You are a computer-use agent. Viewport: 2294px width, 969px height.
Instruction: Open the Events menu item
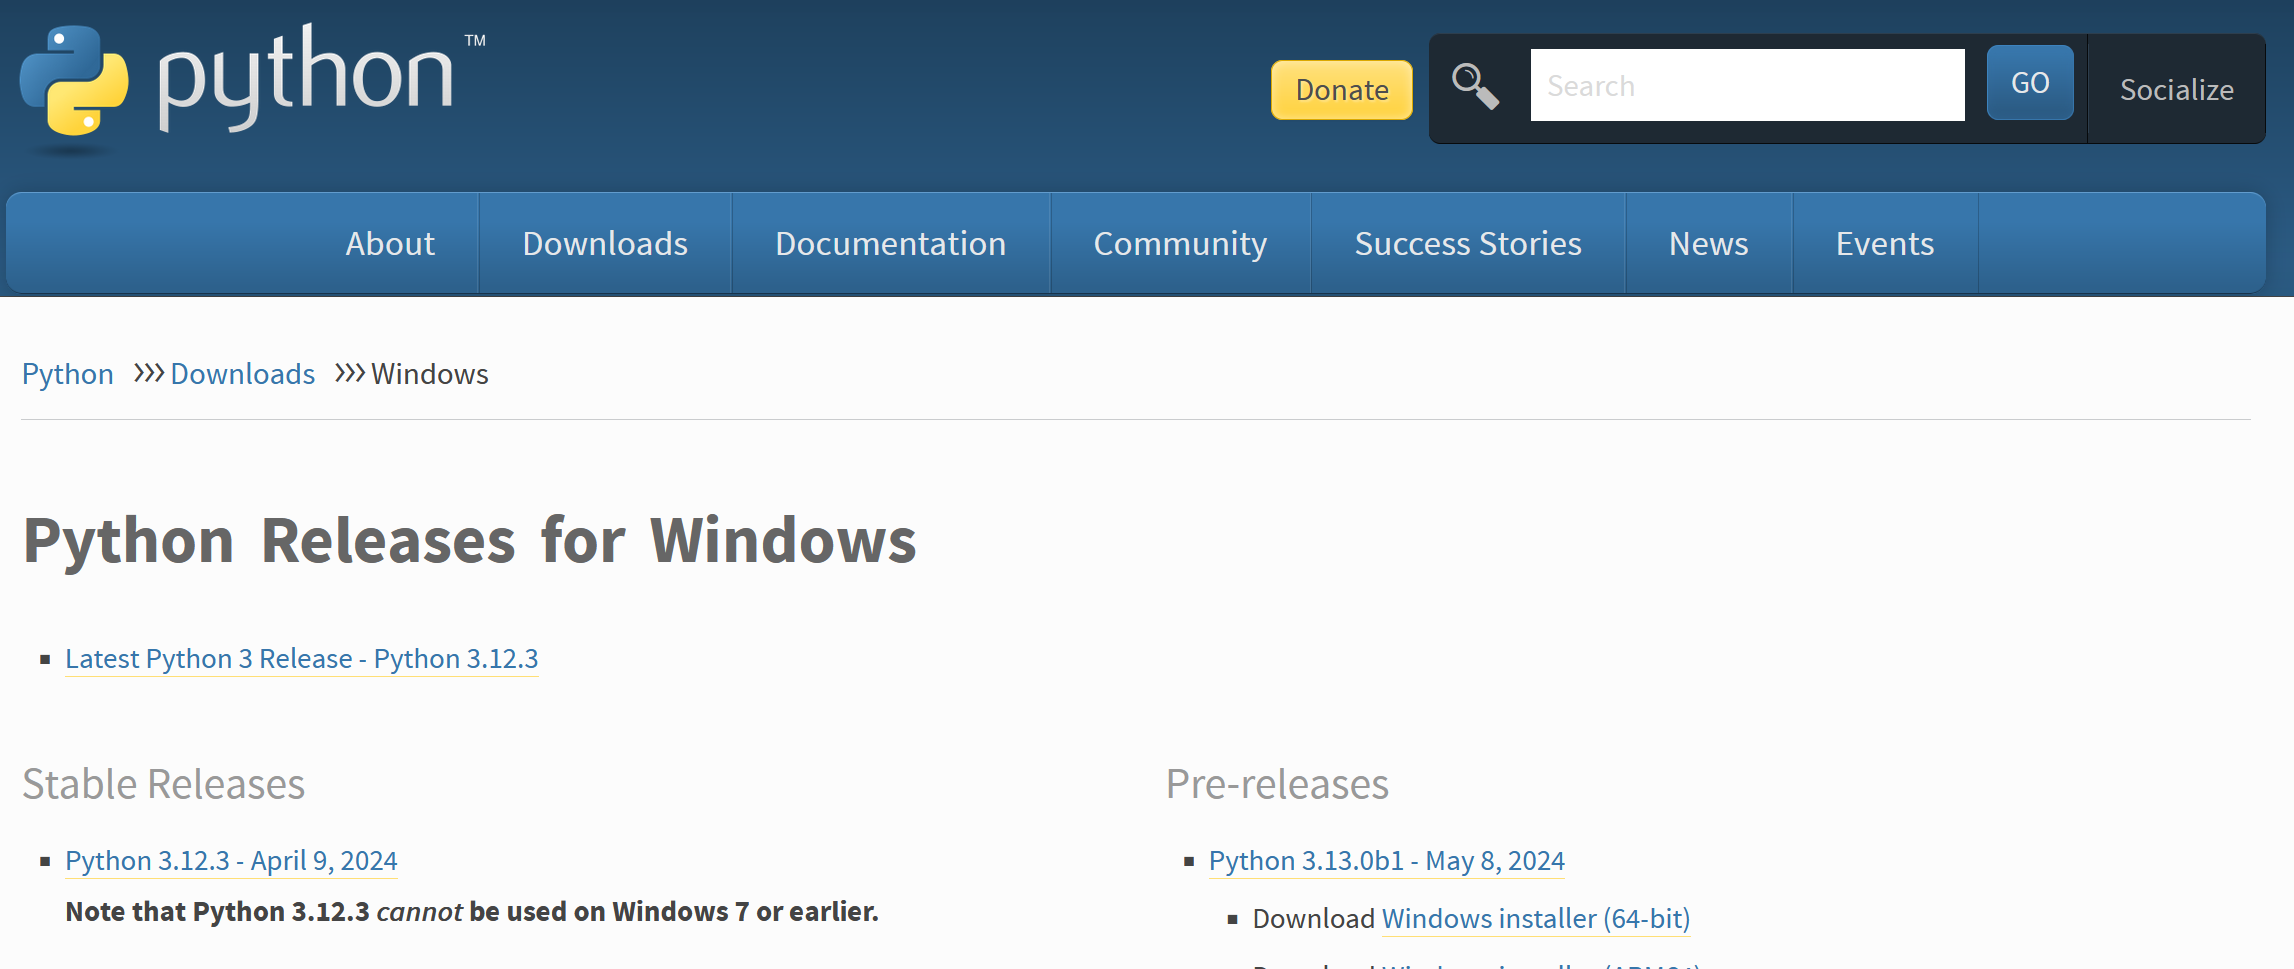click(1885, 244)
